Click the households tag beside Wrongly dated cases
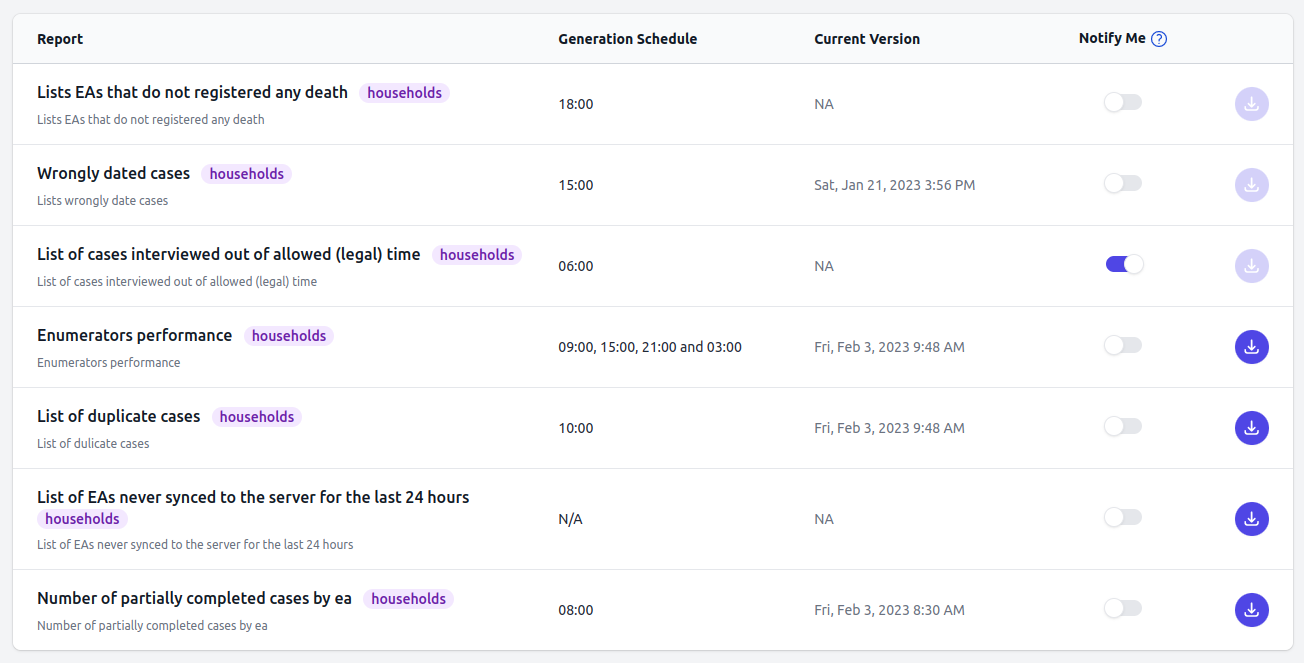 click(x=247, y=174)
